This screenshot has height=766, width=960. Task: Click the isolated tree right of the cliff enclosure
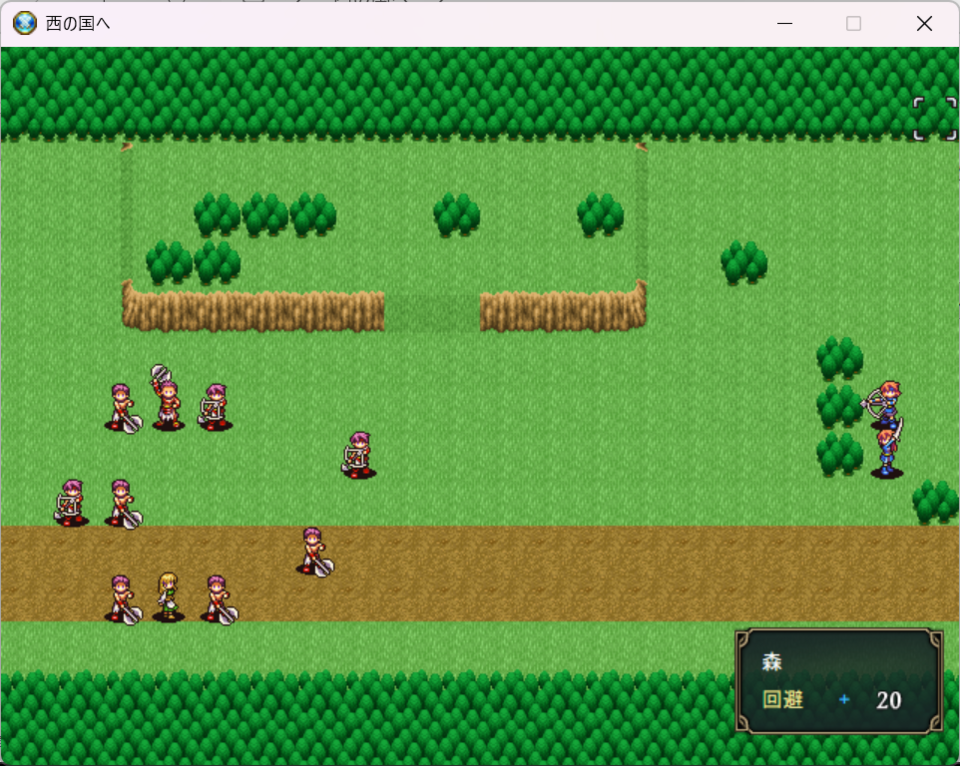(743, 261)
